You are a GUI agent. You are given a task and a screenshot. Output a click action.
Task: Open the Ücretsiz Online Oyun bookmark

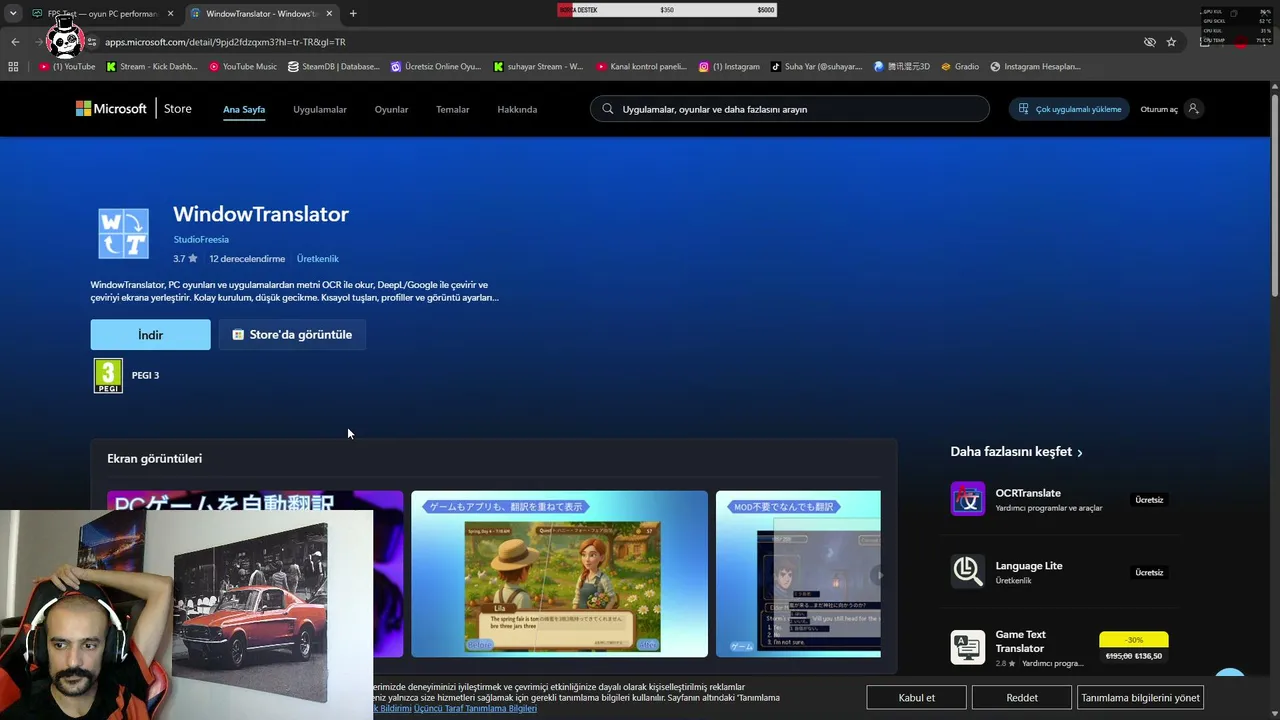436,67
